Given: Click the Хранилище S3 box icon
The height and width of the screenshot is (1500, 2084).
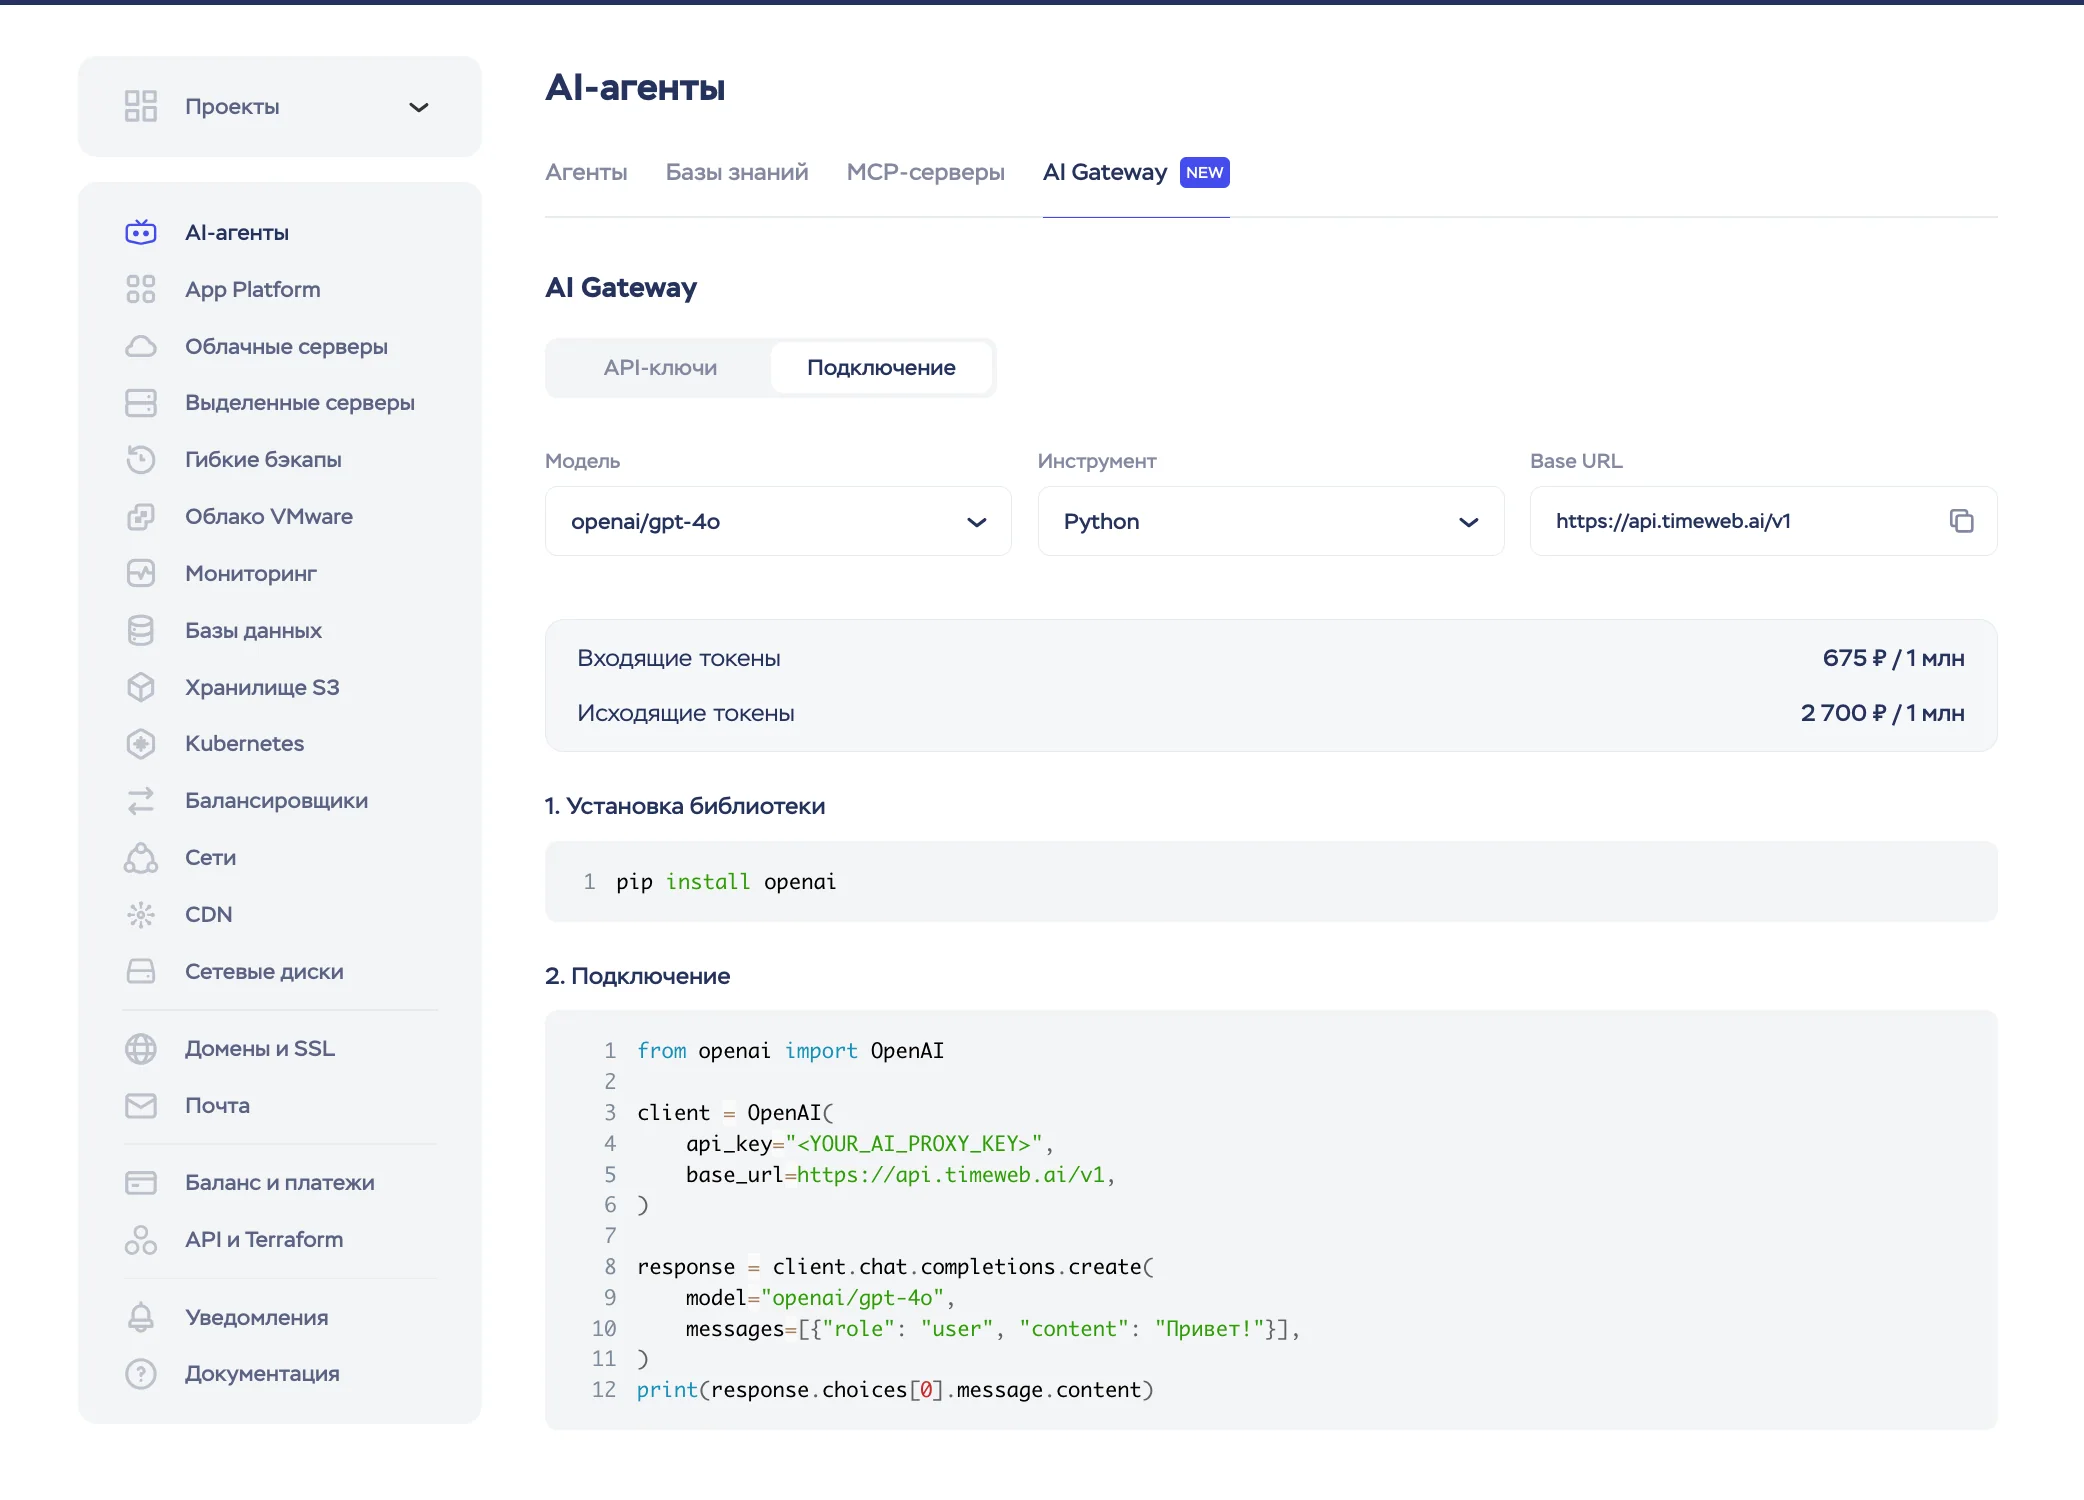Looking at the screenshot, I should [141, 687].
